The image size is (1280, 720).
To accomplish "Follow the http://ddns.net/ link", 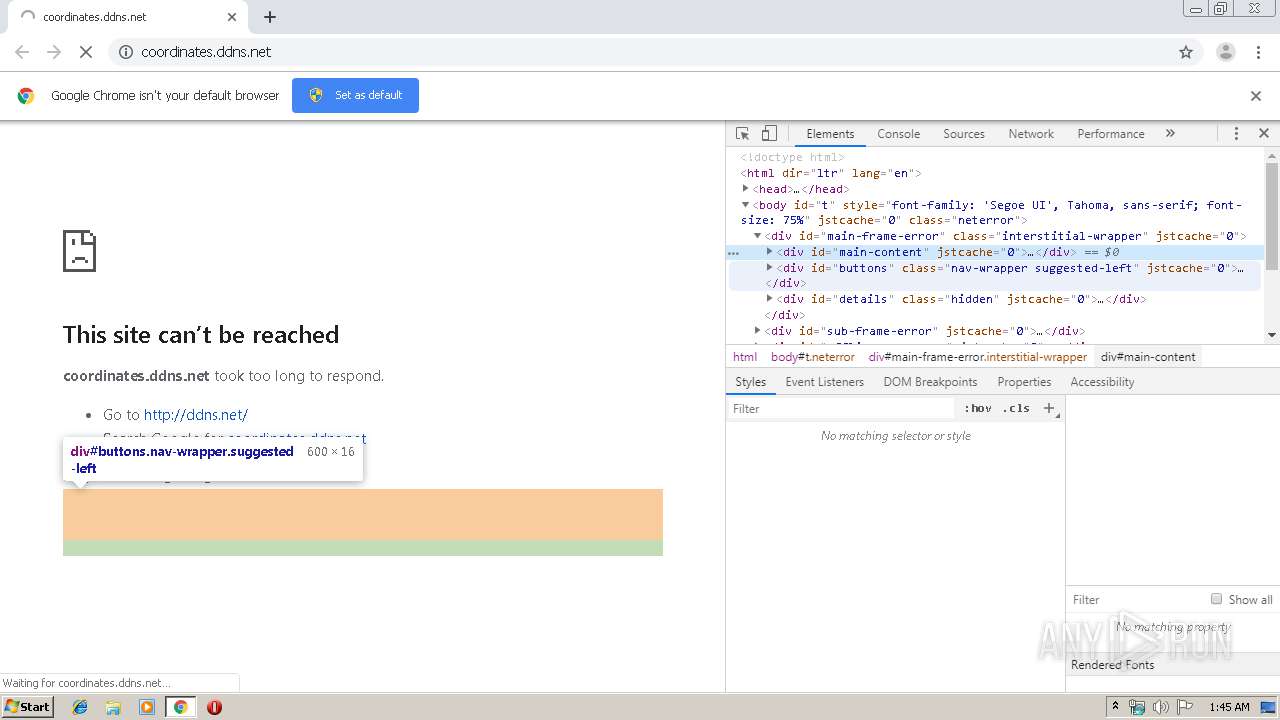I will click(x=196, y=414).
